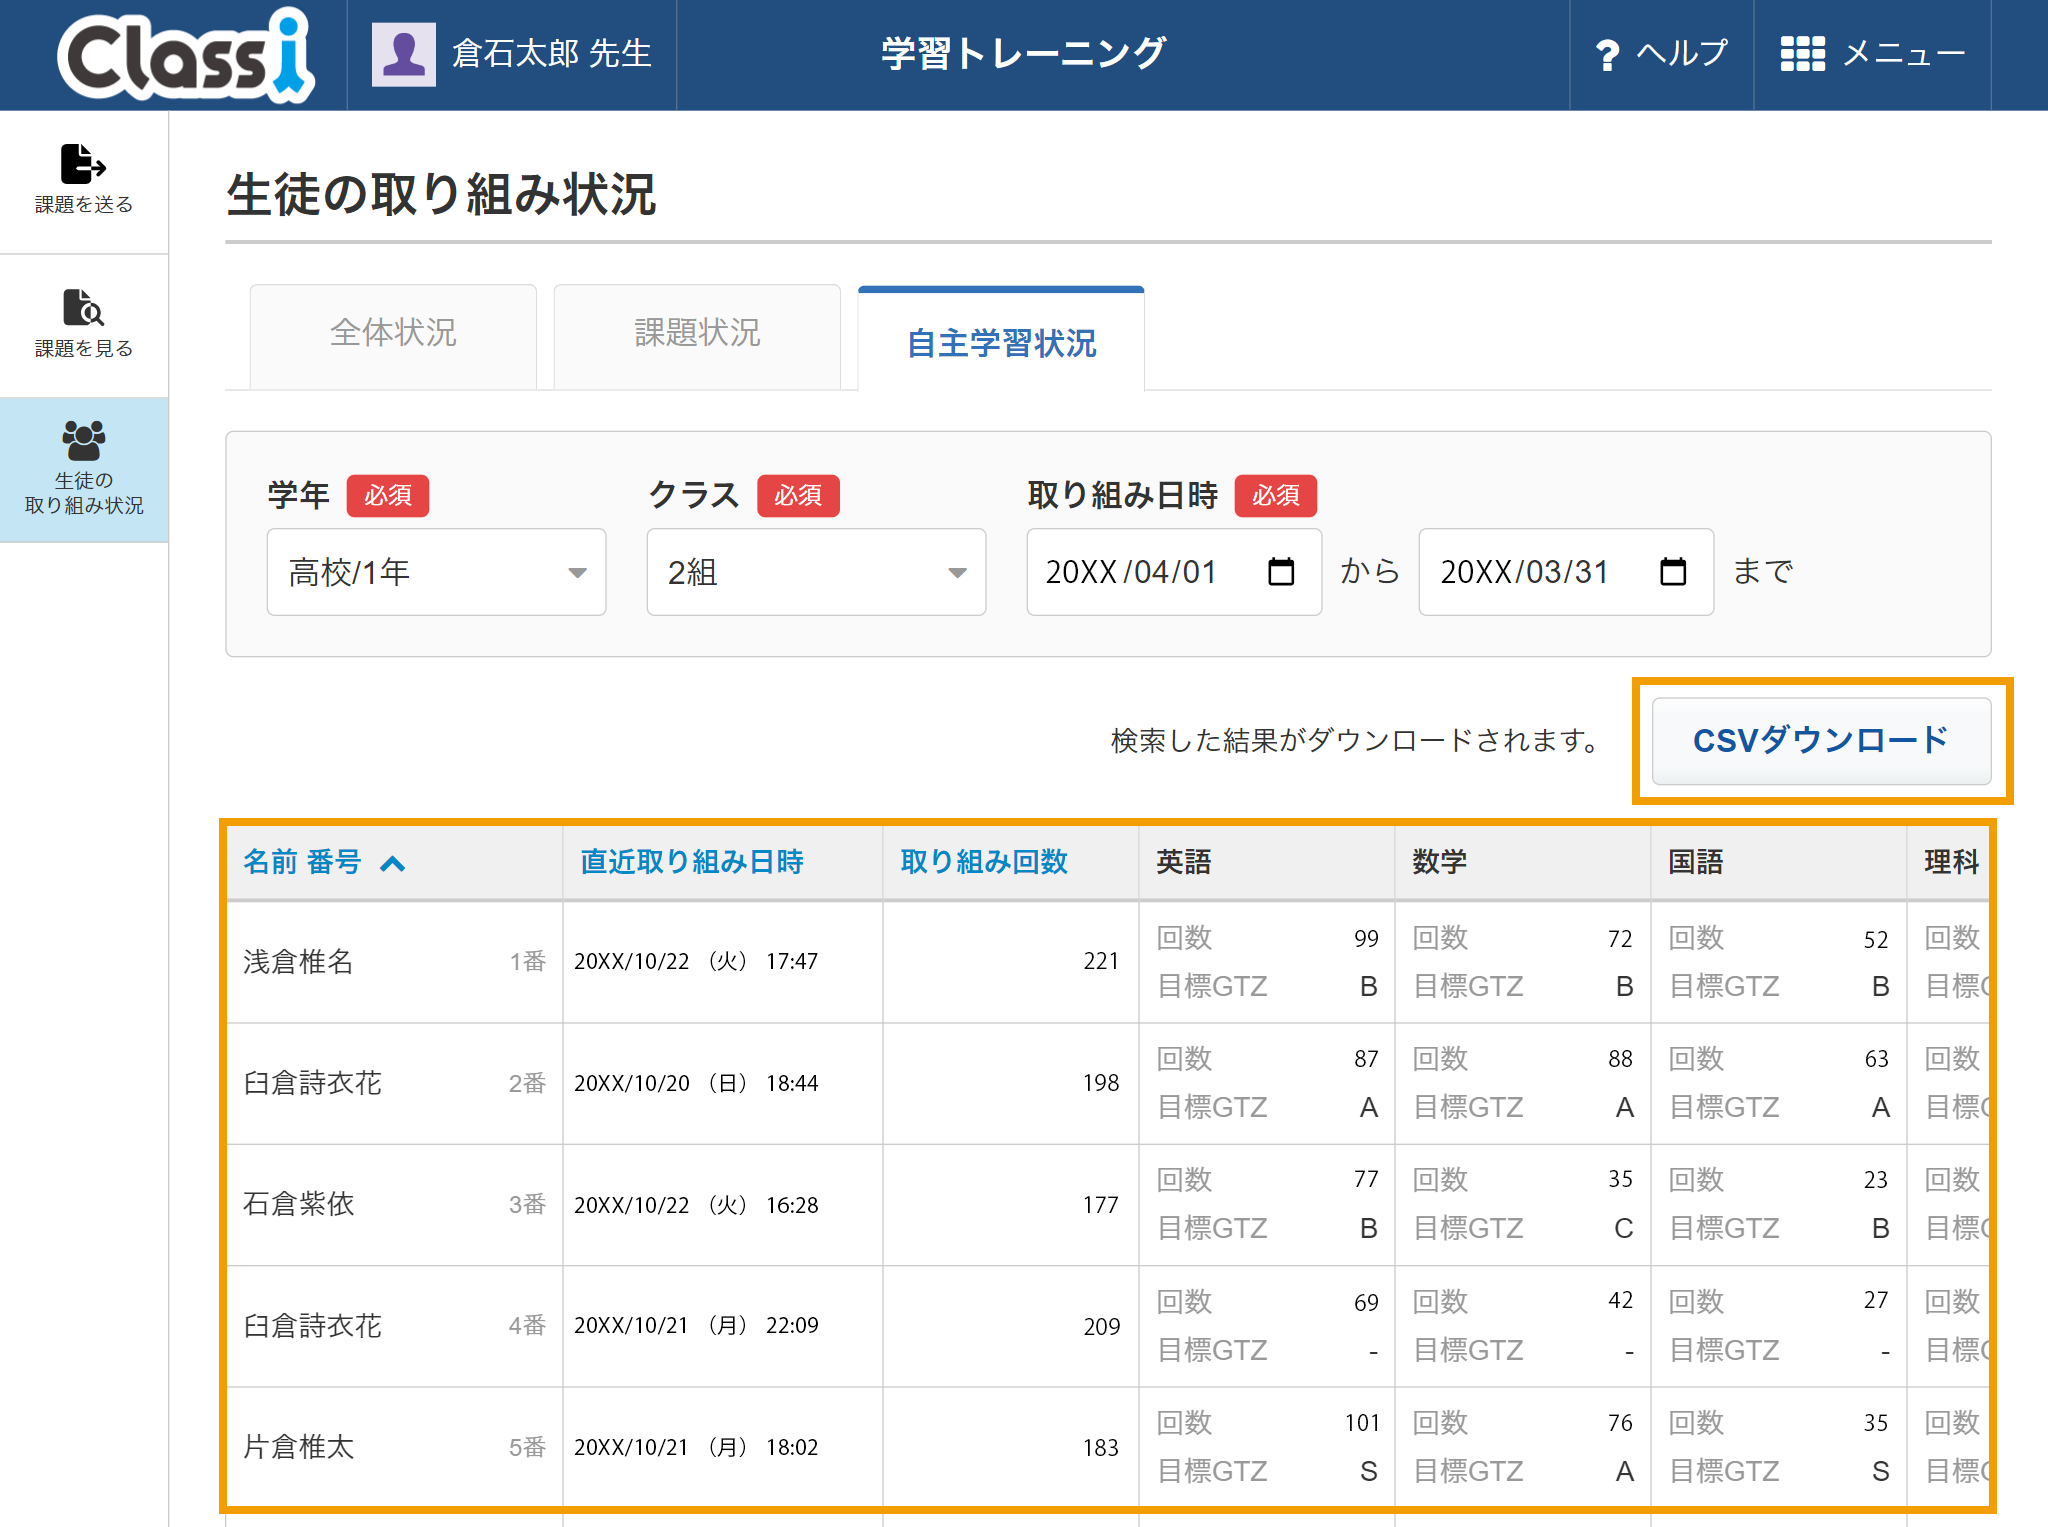The image size is (2048, 1527).
Task: Click the 倉石太郎 先生 user name
Action: tap(552, 54)
